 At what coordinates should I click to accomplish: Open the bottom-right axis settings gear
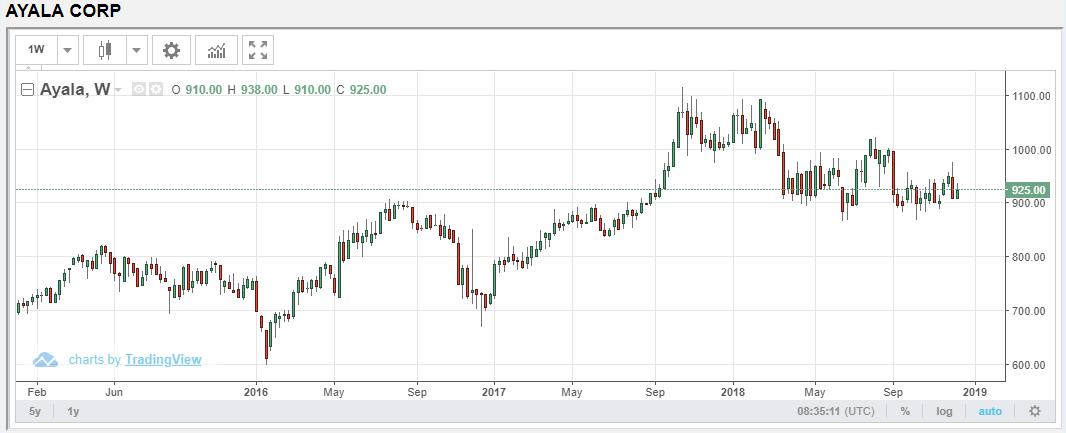pos(1035,411)
